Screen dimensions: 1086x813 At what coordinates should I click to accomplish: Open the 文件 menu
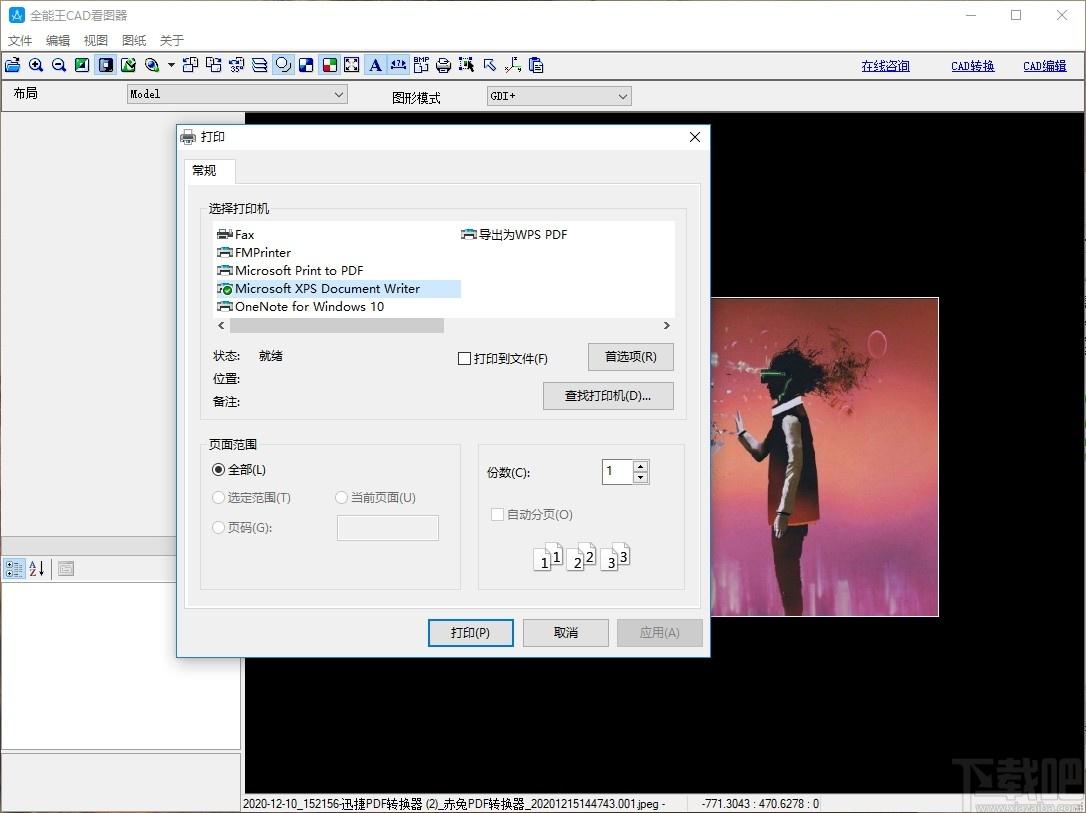pos(19,40)
